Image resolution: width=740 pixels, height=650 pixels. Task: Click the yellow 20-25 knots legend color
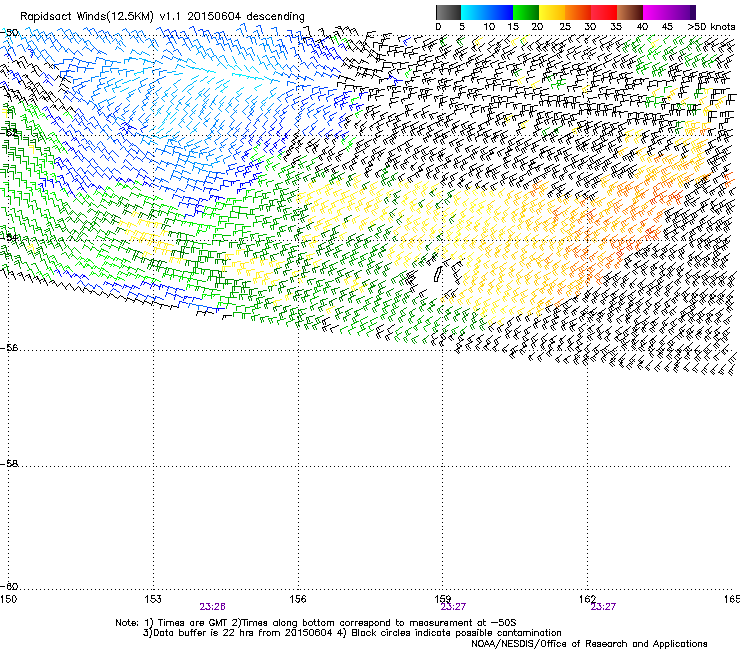click(x=552, y=12)
